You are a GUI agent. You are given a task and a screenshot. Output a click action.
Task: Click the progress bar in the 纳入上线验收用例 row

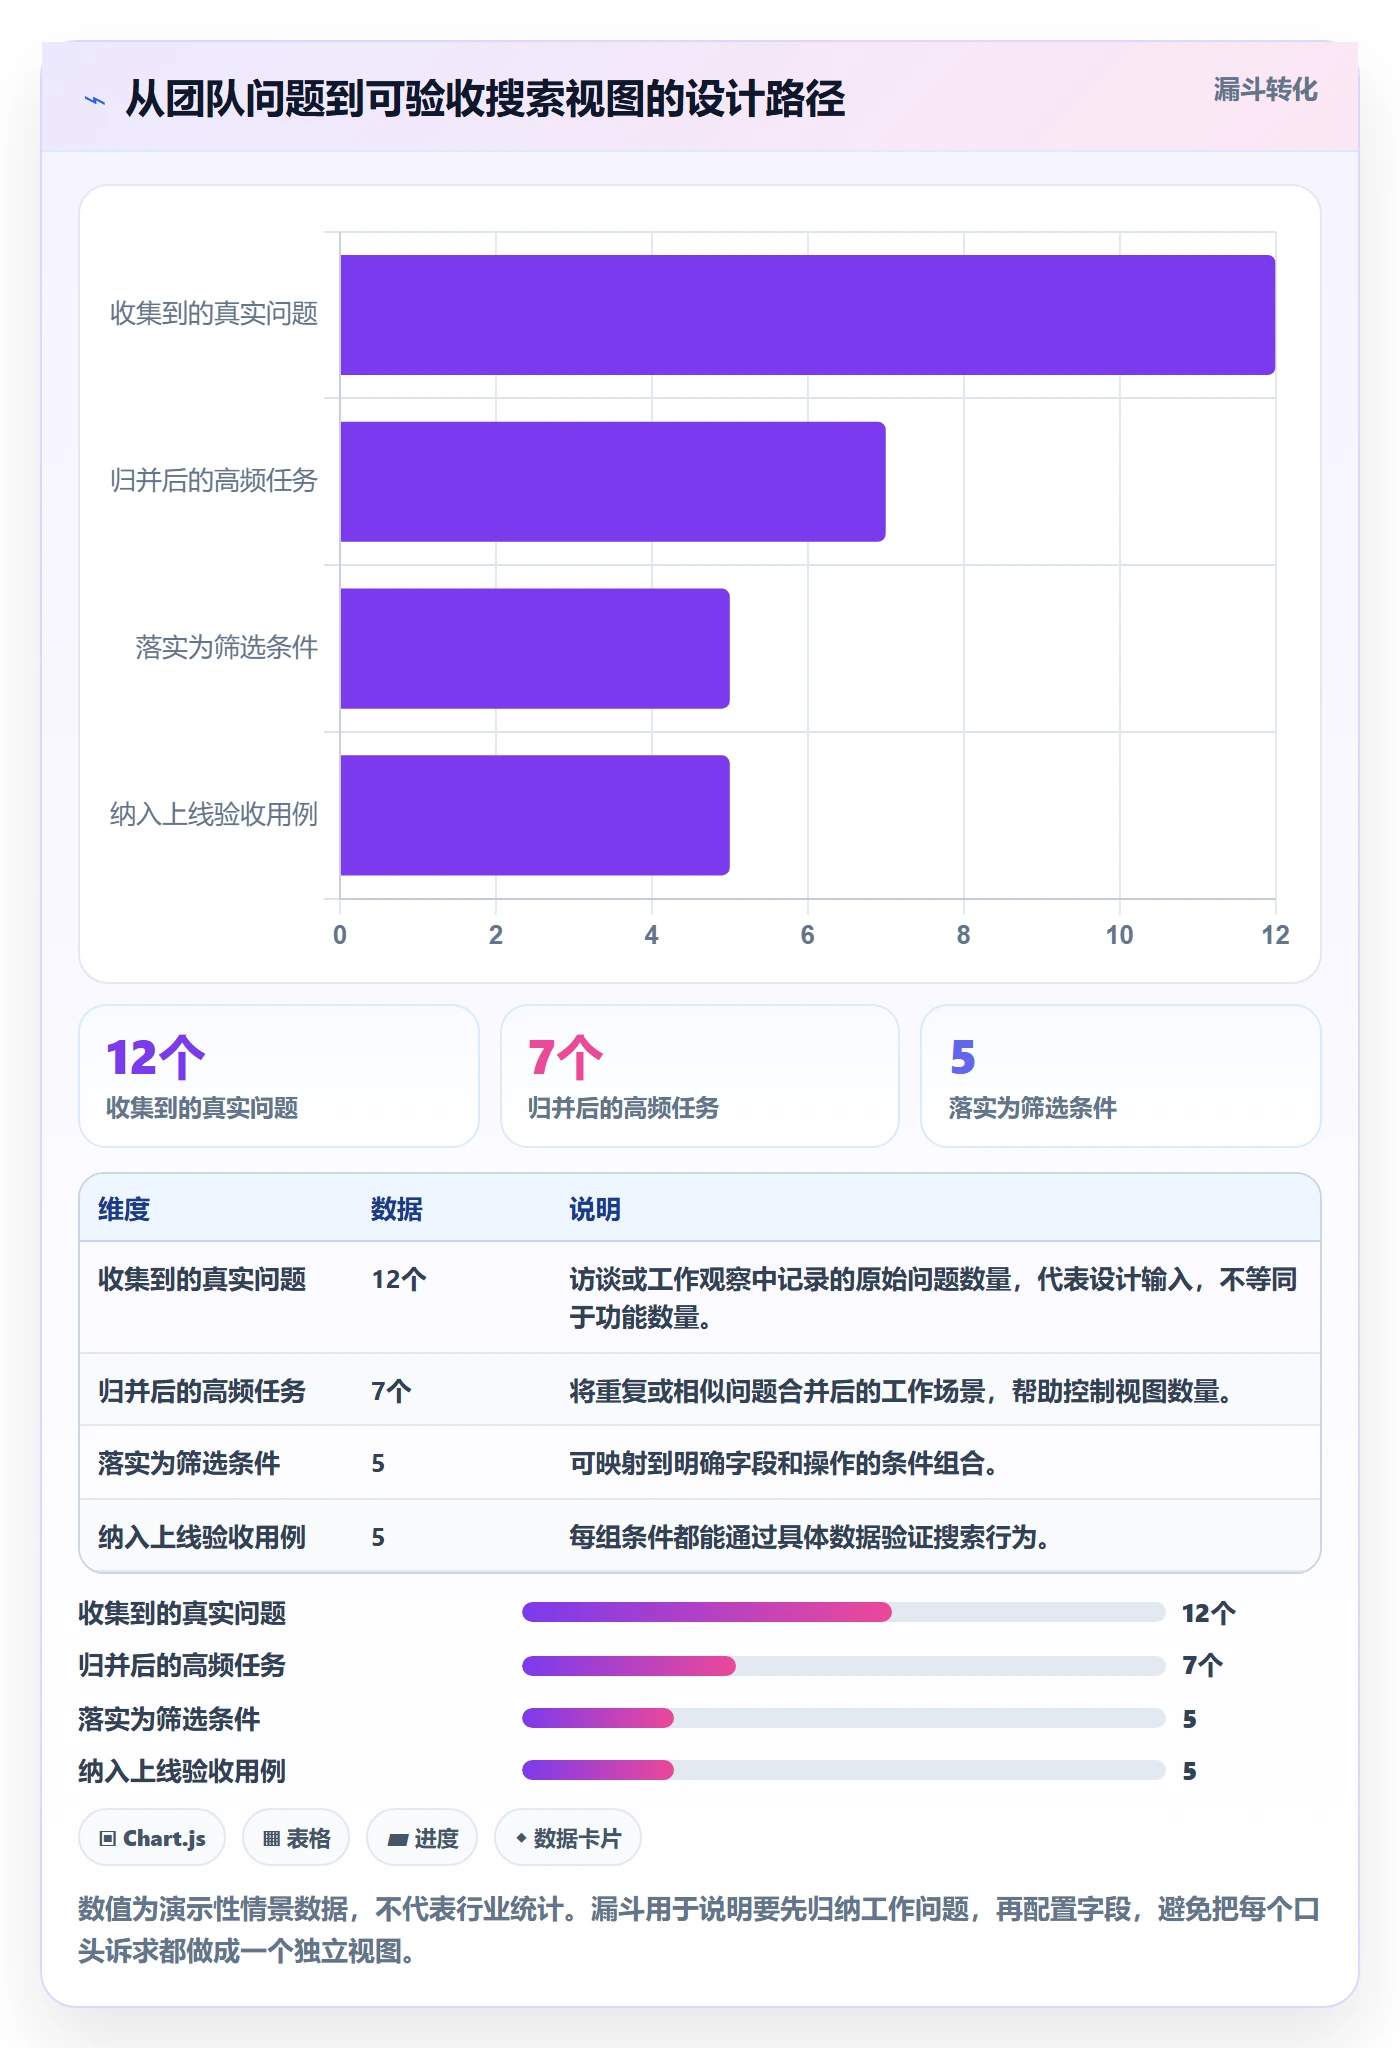844,1770
